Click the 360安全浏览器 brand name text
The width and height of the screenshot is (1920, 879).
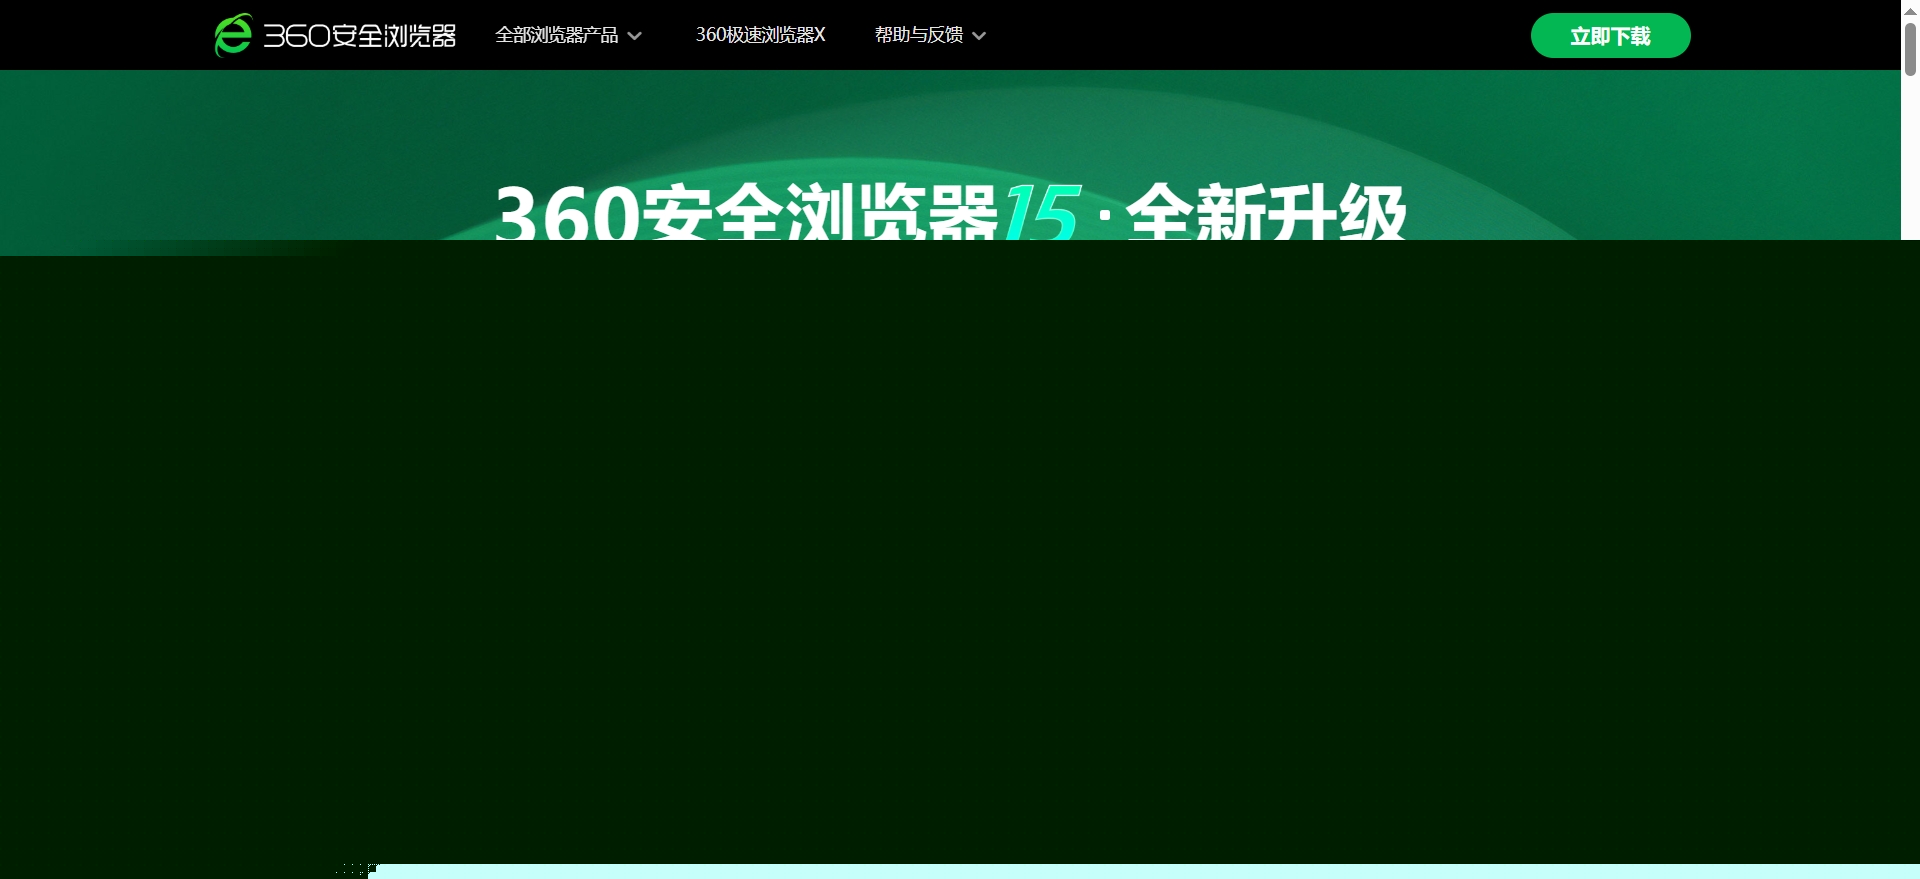pos(360,36)
